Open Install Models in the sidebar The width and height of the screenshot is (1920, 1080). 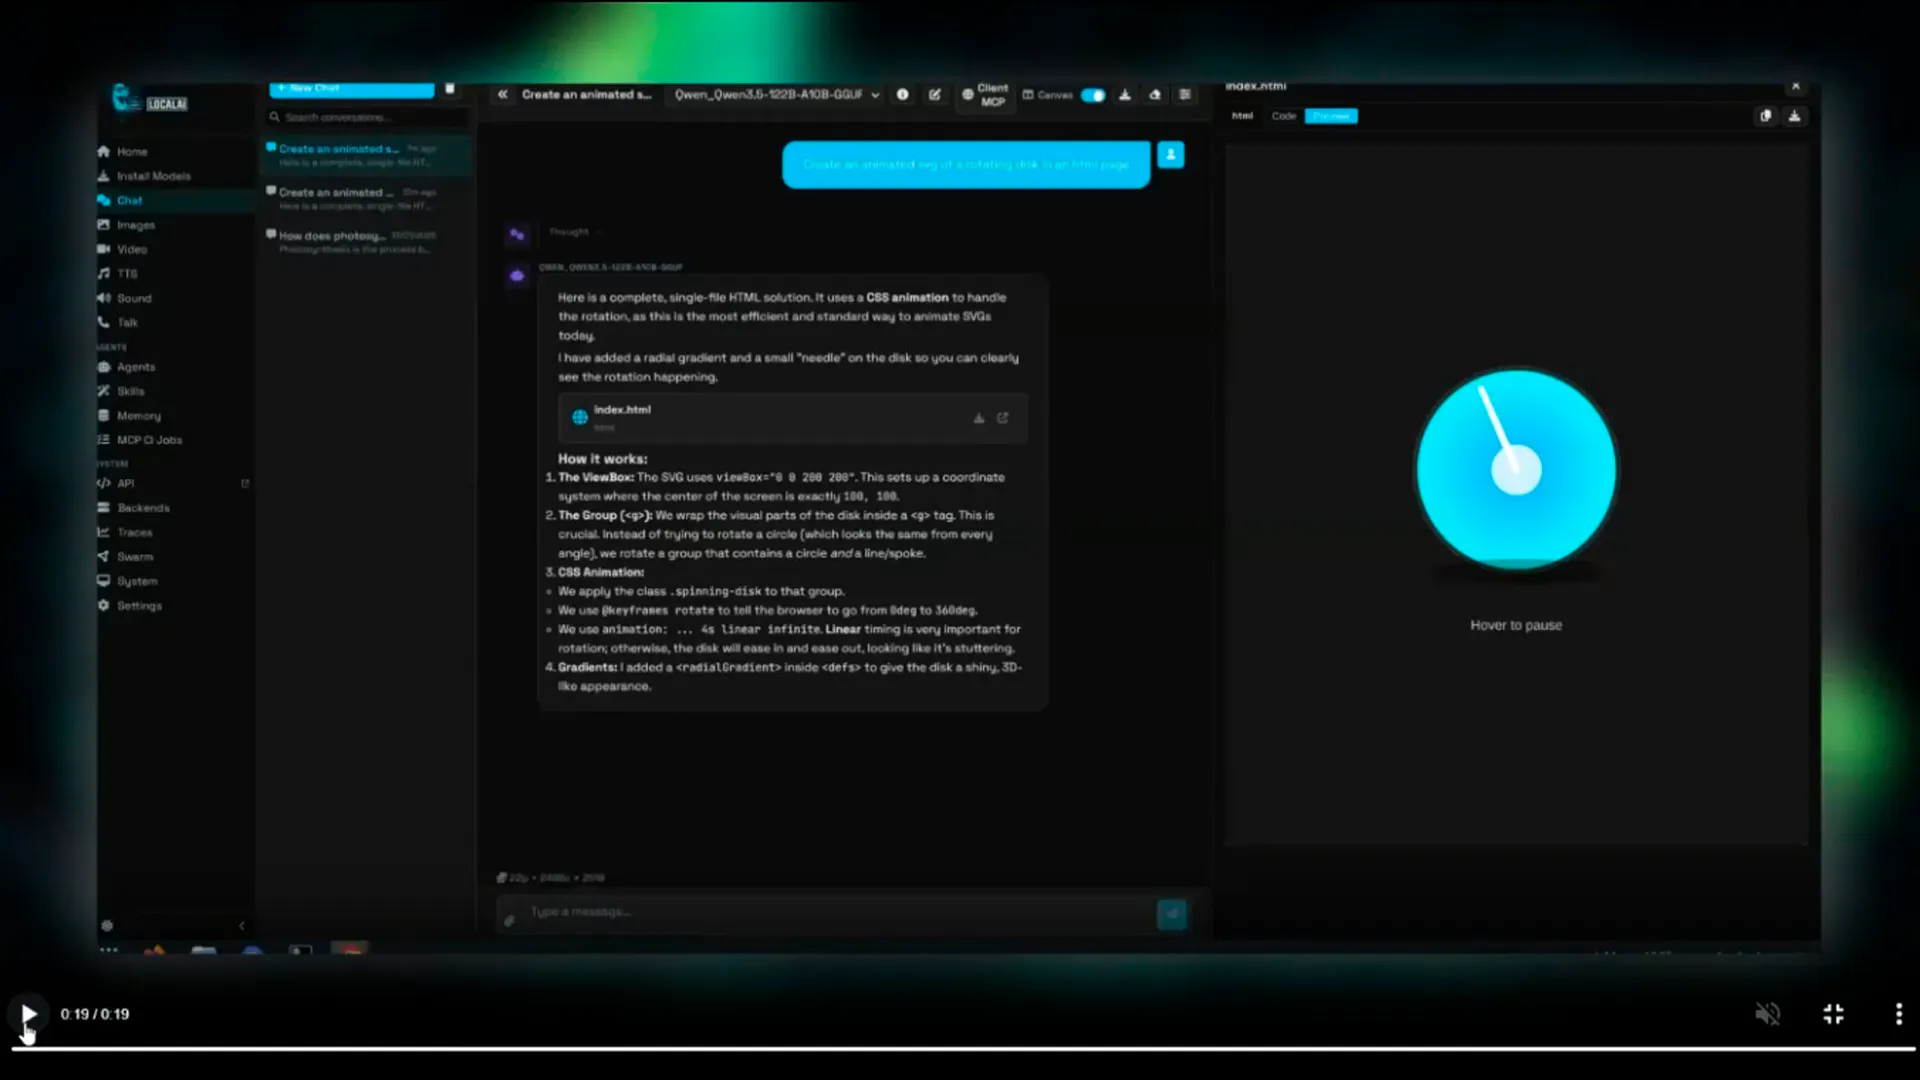[x=153, y=176]
